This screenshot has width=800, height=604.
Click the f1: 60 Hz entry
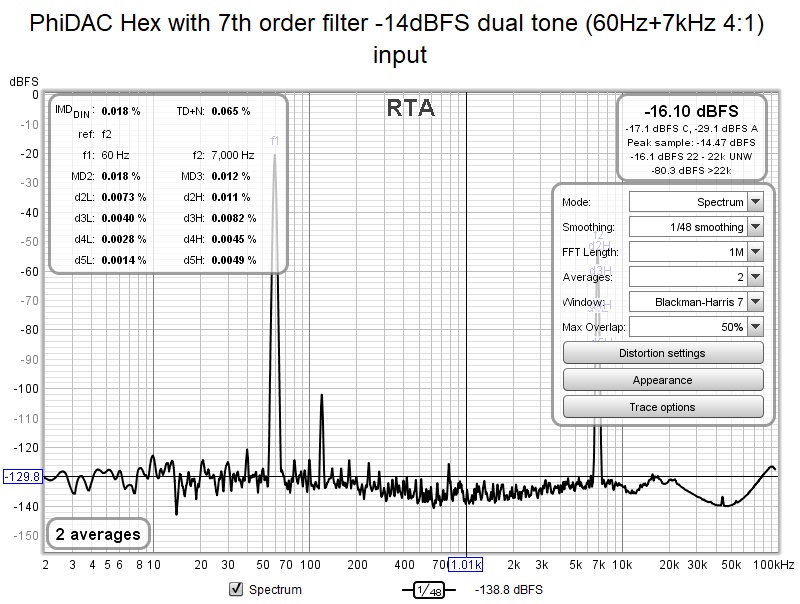pos(106,155)
